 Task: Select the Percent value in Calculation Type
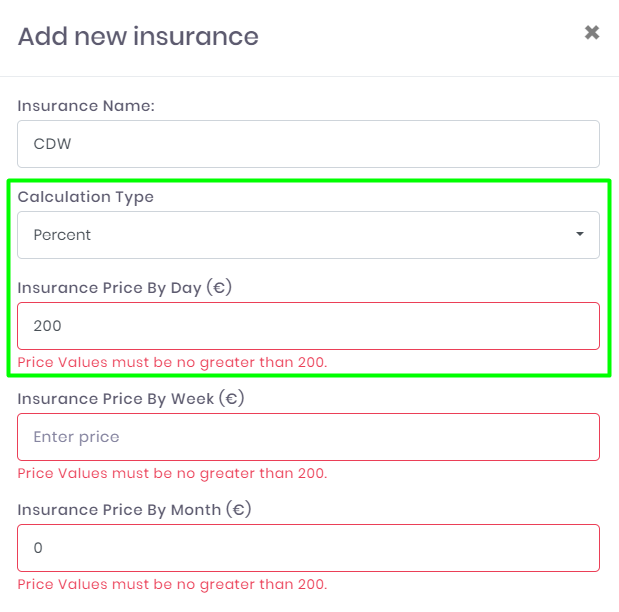pyautogui.click(x=62, y=235)
